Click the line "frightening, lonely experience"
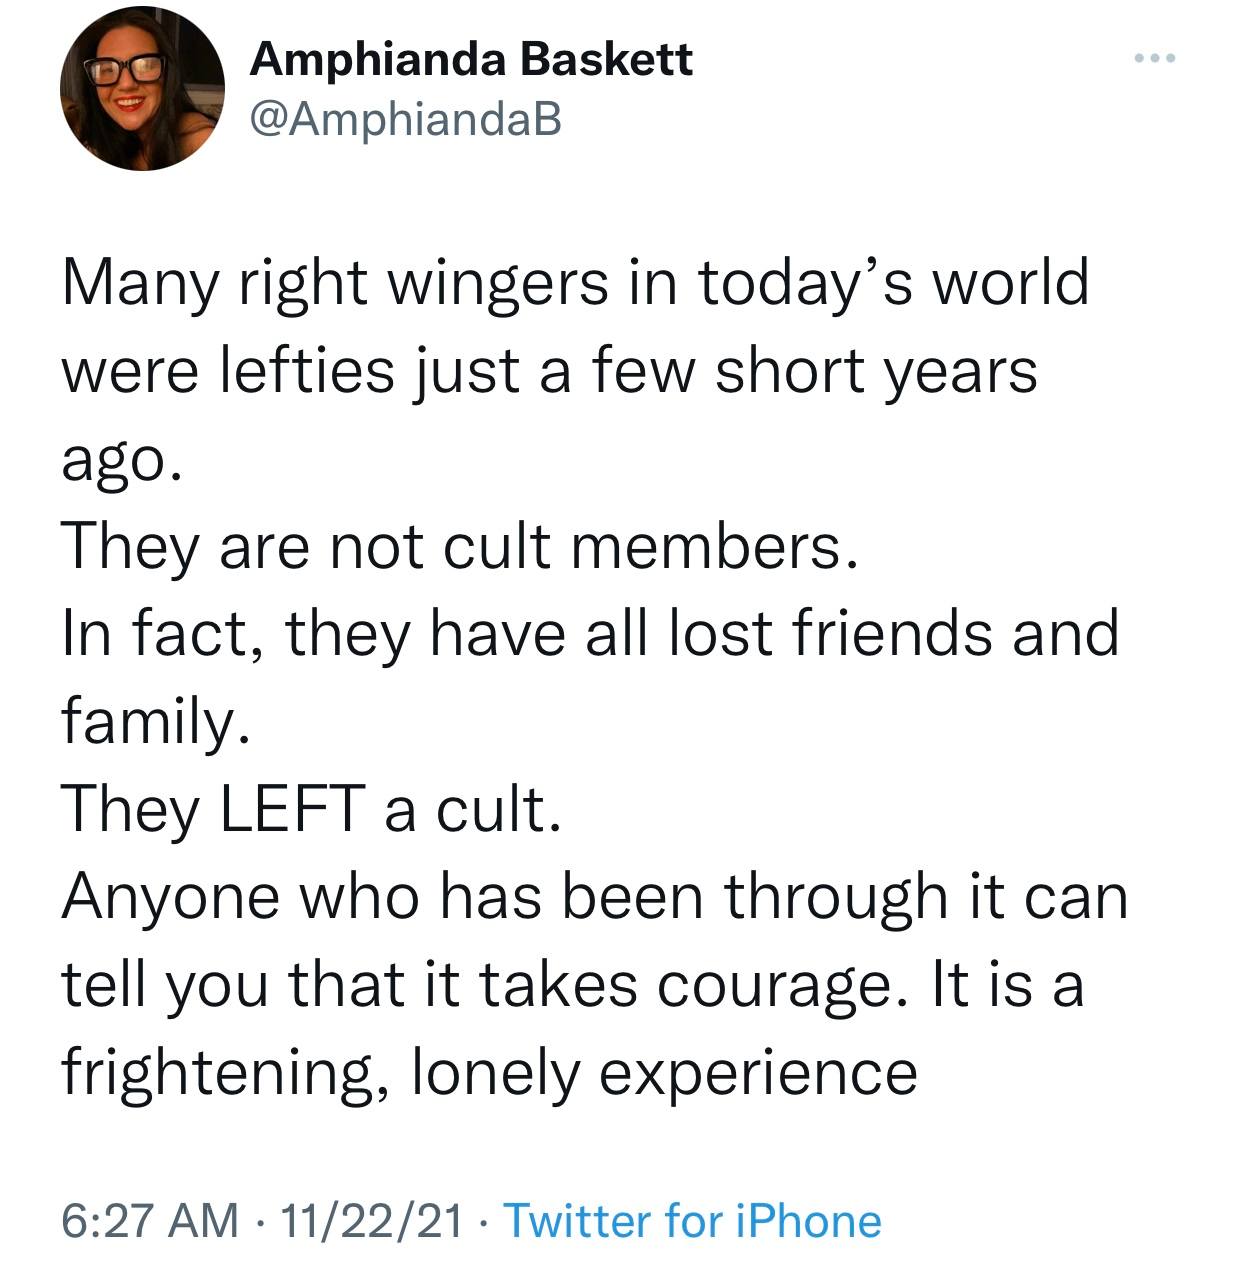The image size is (1242, 1266). coord(490,1072)
